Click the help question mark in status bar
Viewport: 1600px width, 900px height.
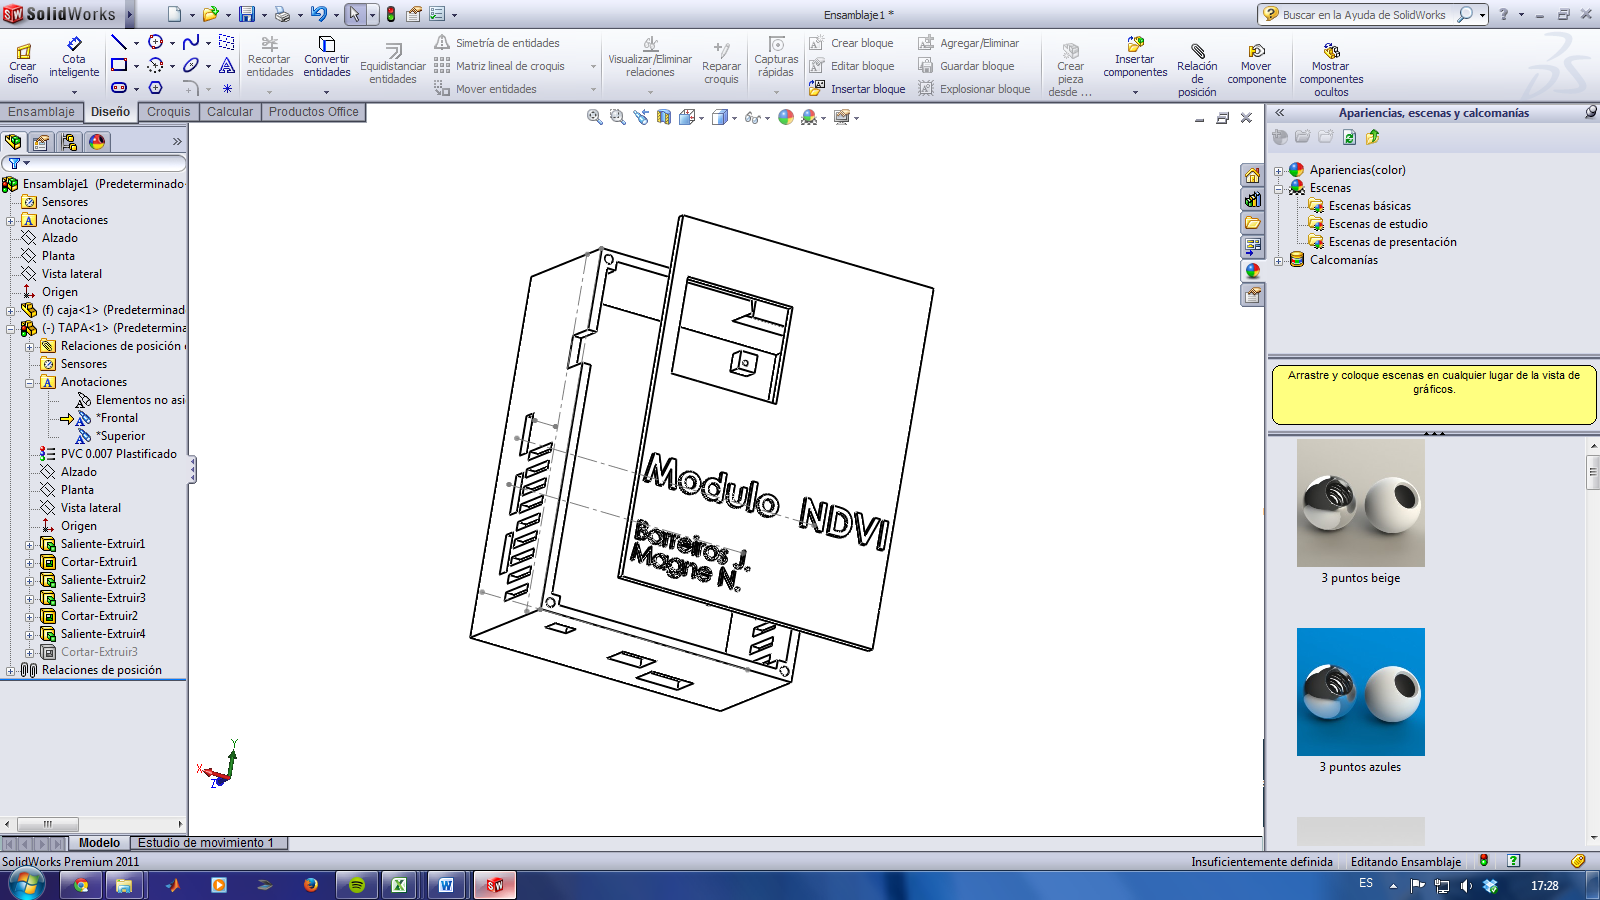pos(1513,861)
